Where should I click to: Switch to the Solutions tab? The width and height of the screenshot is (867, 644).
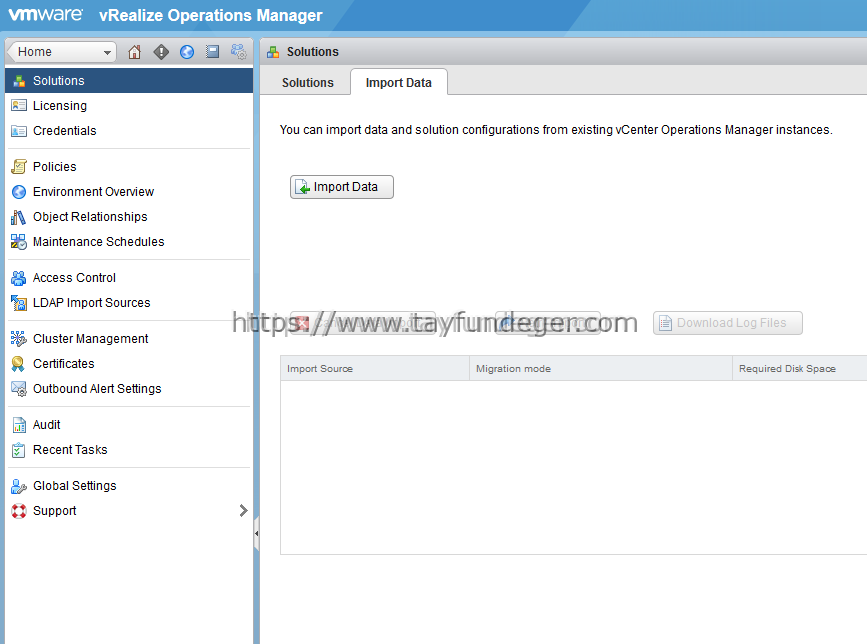click(307, 83)
